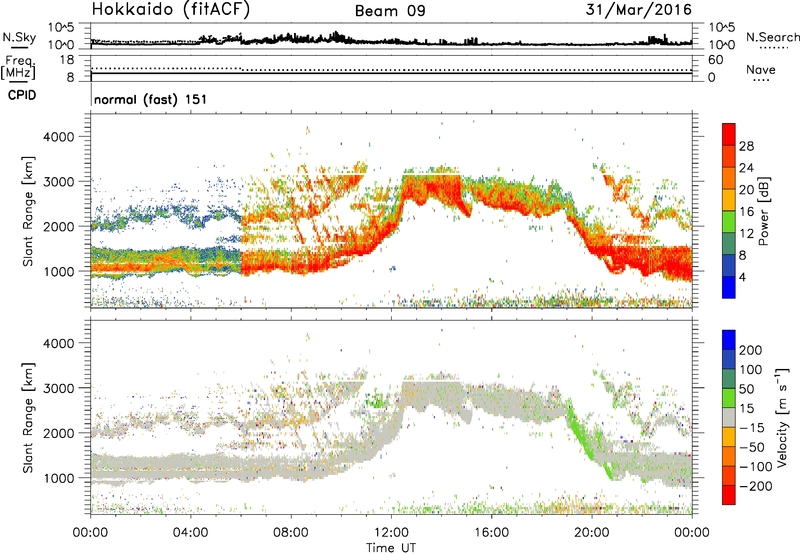800x554 pixels.
Task: Click Slant Range label of power panel
Action: tap(28, 211)
